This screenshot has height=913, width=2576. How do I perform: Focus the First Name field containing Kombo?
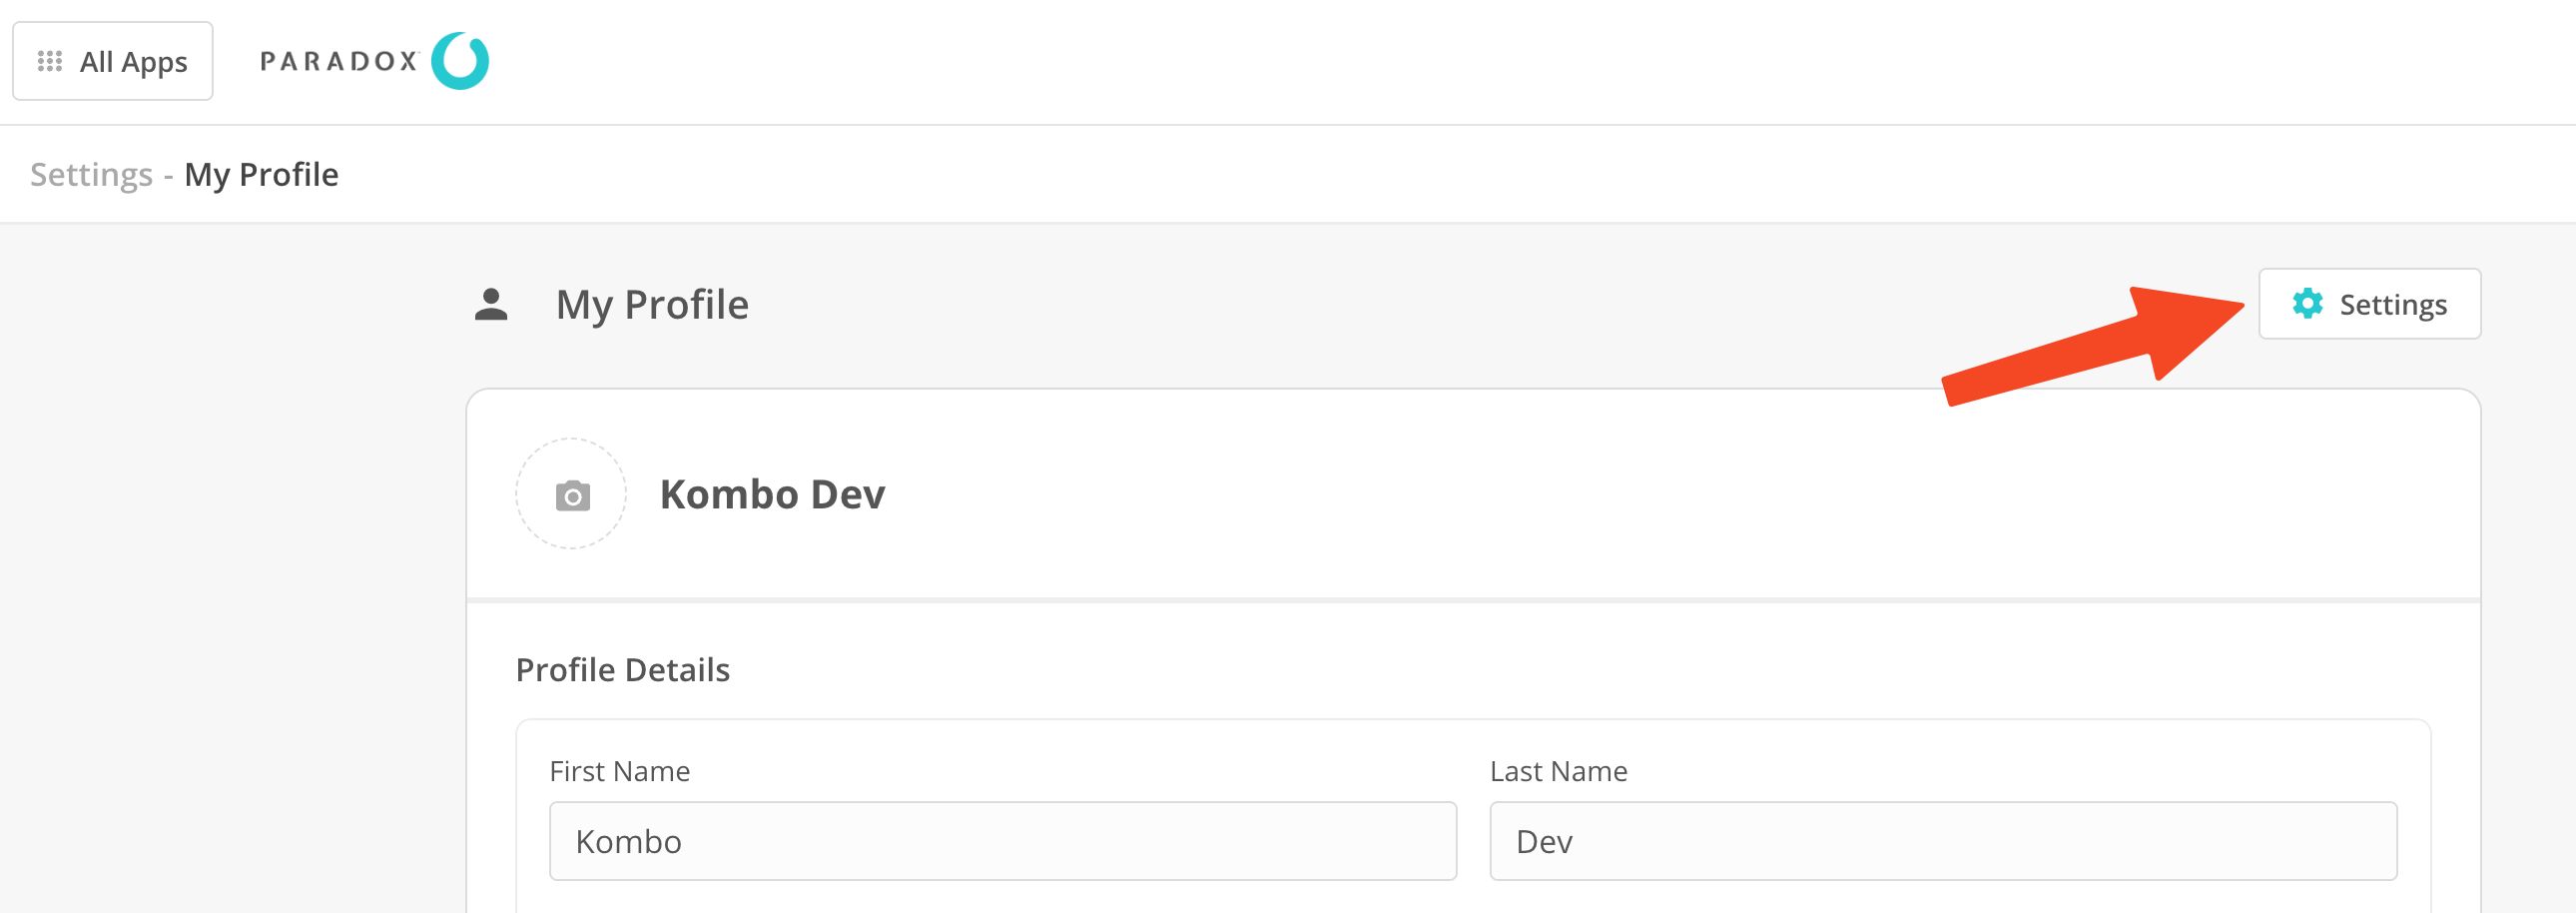tap(1002, 841)
